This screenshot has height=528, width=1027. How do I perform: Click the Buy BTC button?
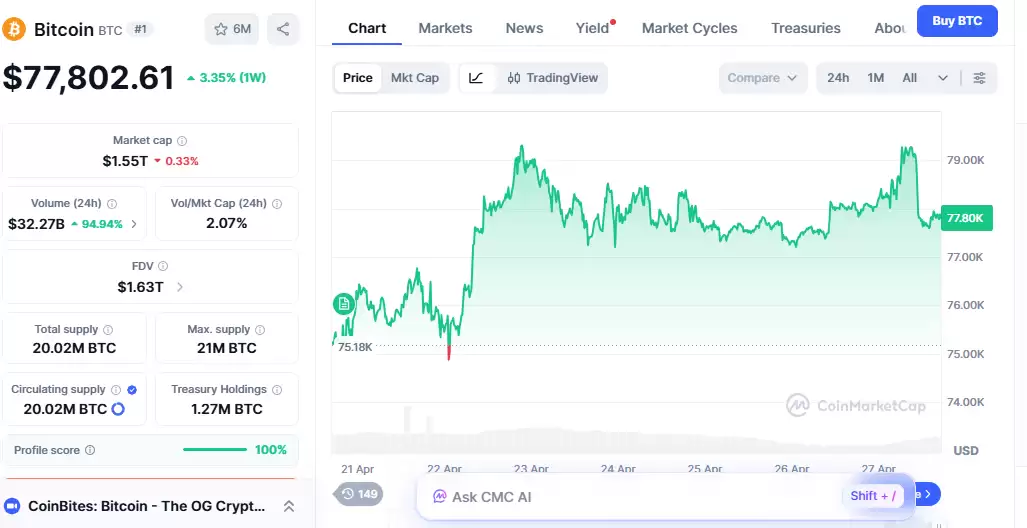click(x=957, y=21)
